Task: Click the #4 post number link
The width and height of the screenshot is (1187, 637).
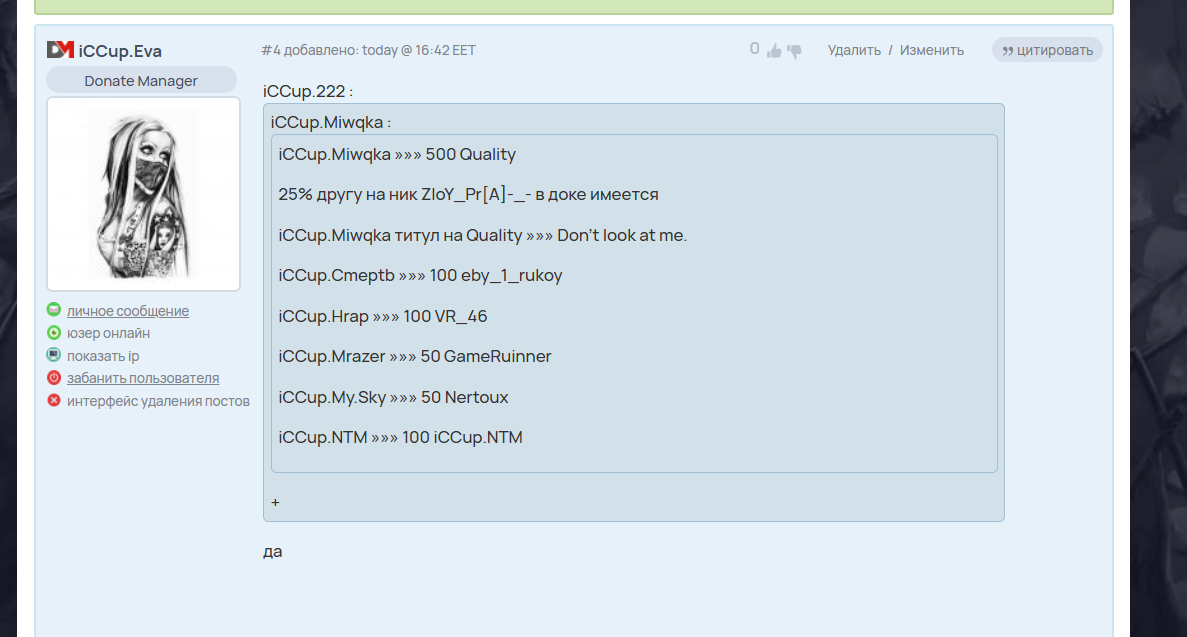Action: tap(271, 50)
